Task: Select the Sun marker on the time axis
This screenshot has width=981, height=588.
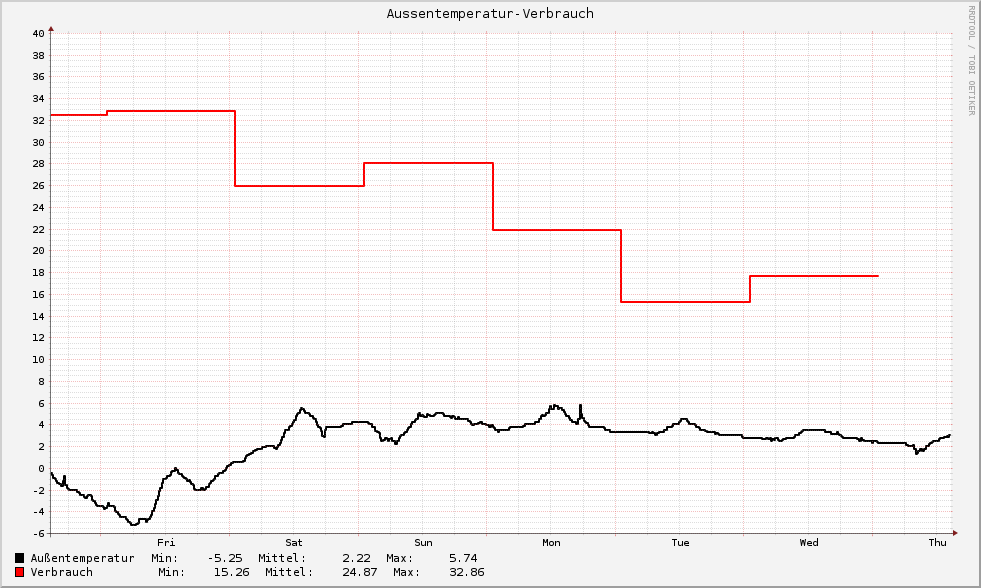Action: click(423, 543)
